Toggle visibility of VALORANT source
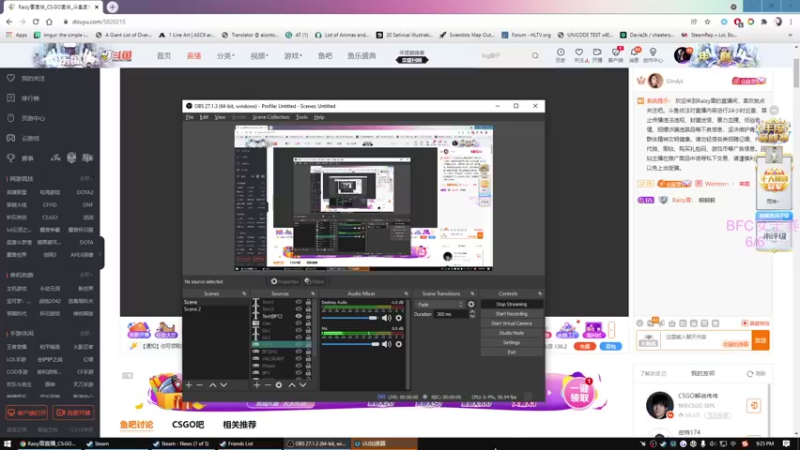Viewport: 800px width, 450px height. point(298,359)
